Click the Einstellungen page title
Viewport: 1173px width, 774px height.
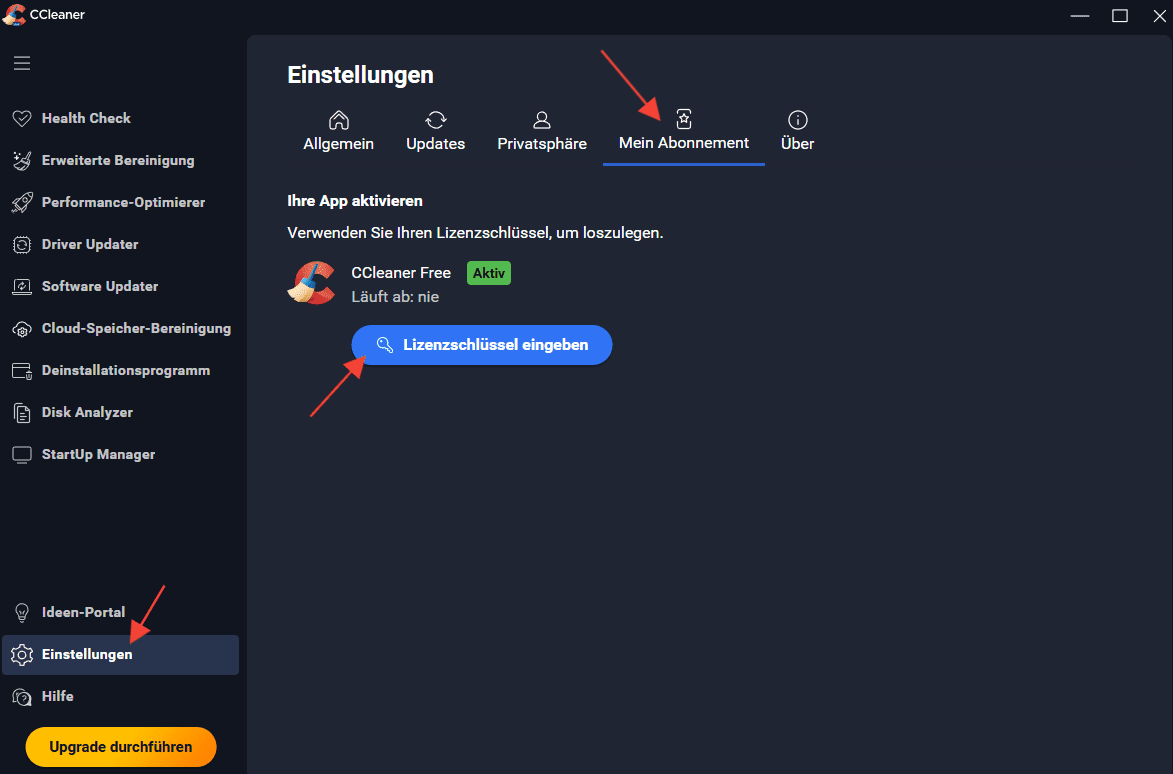(361, 75)
